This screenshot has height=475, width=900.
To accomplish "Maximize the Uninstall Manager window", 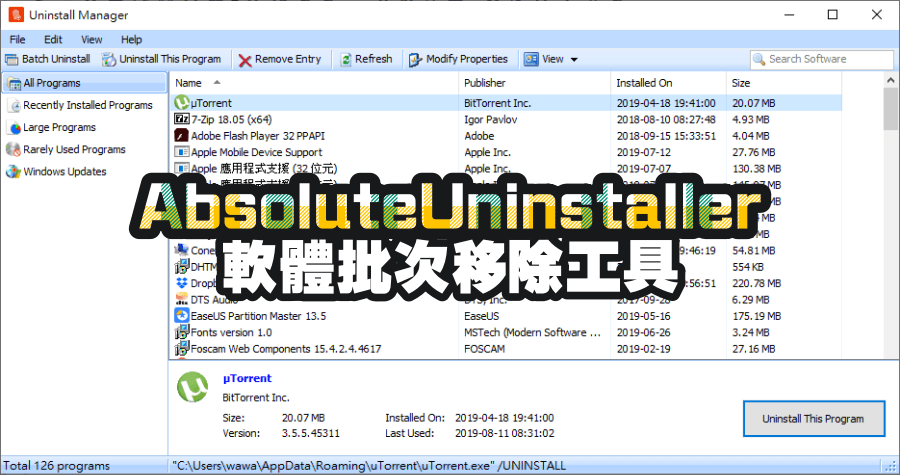I will click(x=833, y=15).
